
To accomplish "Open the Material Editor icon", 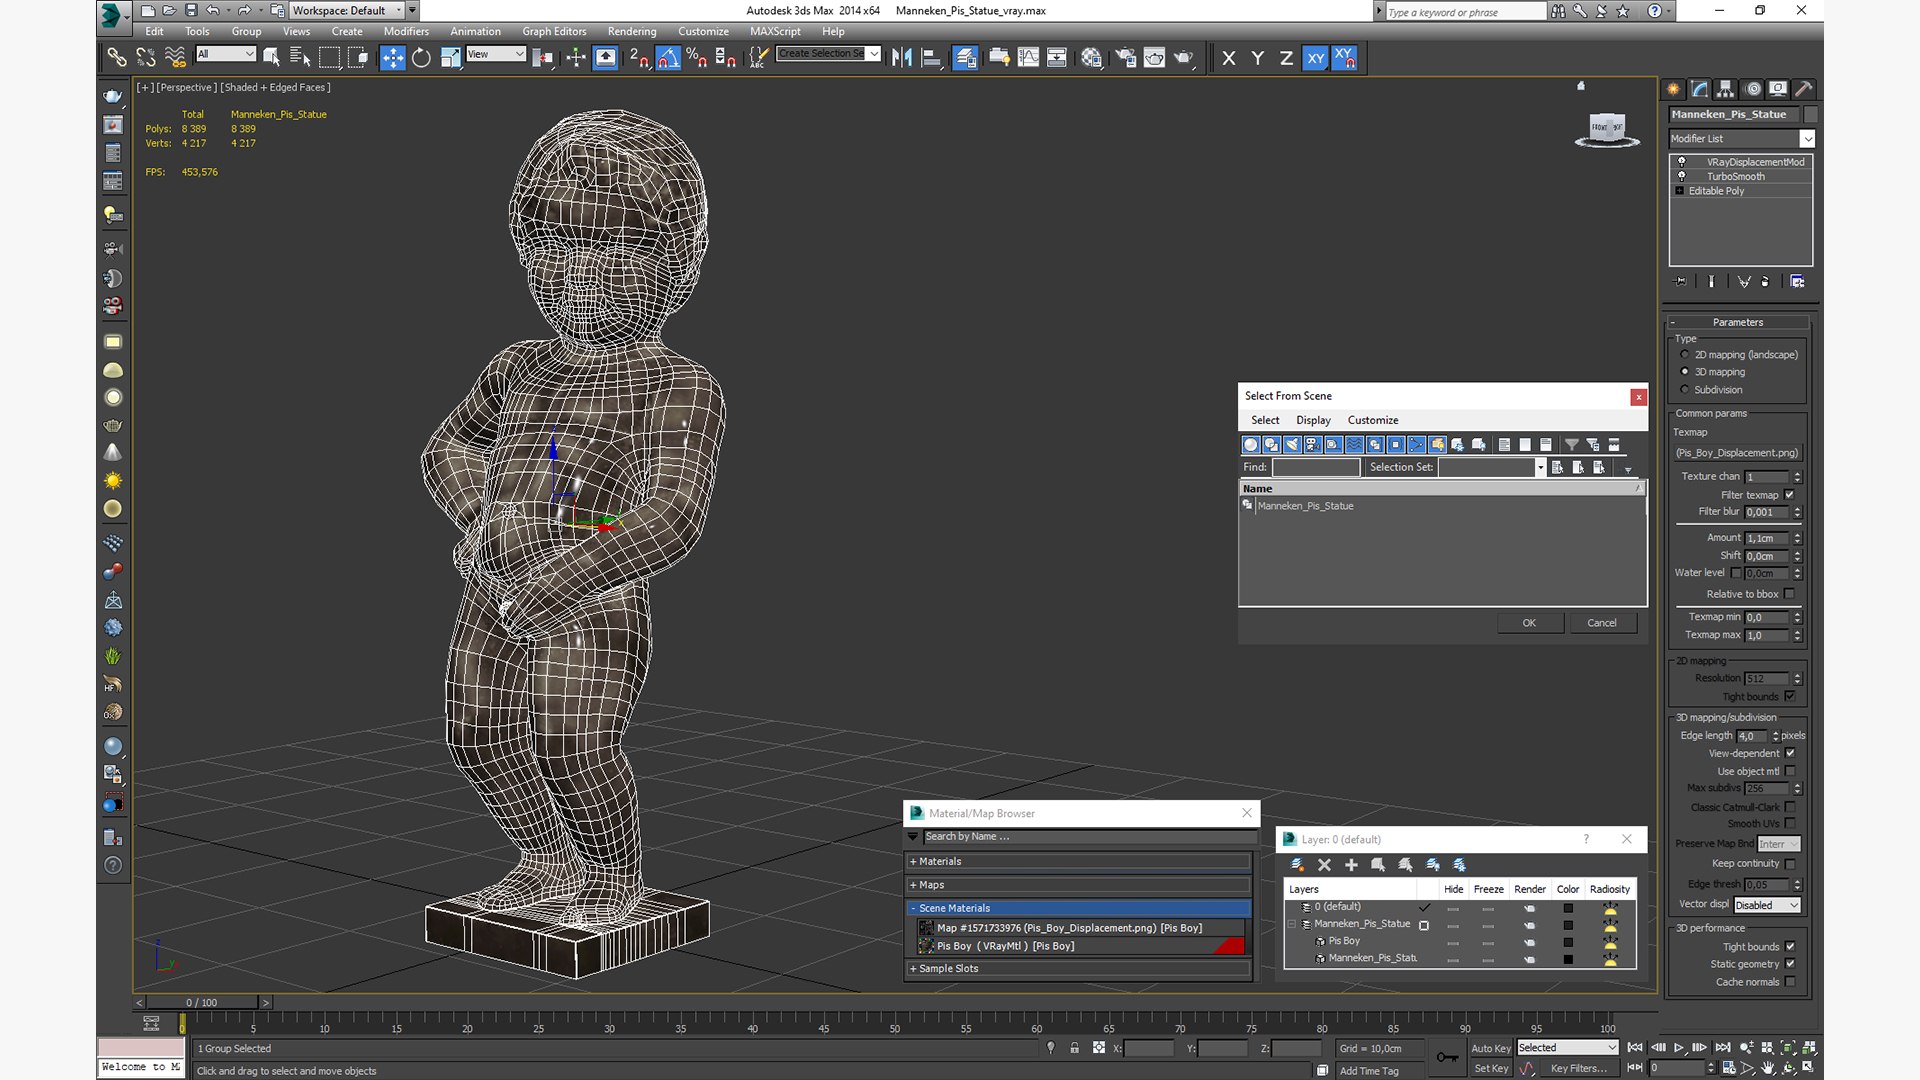I will pos(1091,58).
